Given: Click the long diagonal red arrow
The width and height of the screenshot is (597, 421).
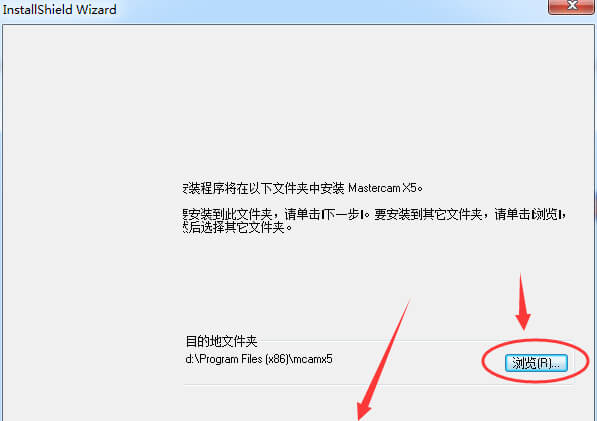Looking at the screenshot, I should point(383,360).
